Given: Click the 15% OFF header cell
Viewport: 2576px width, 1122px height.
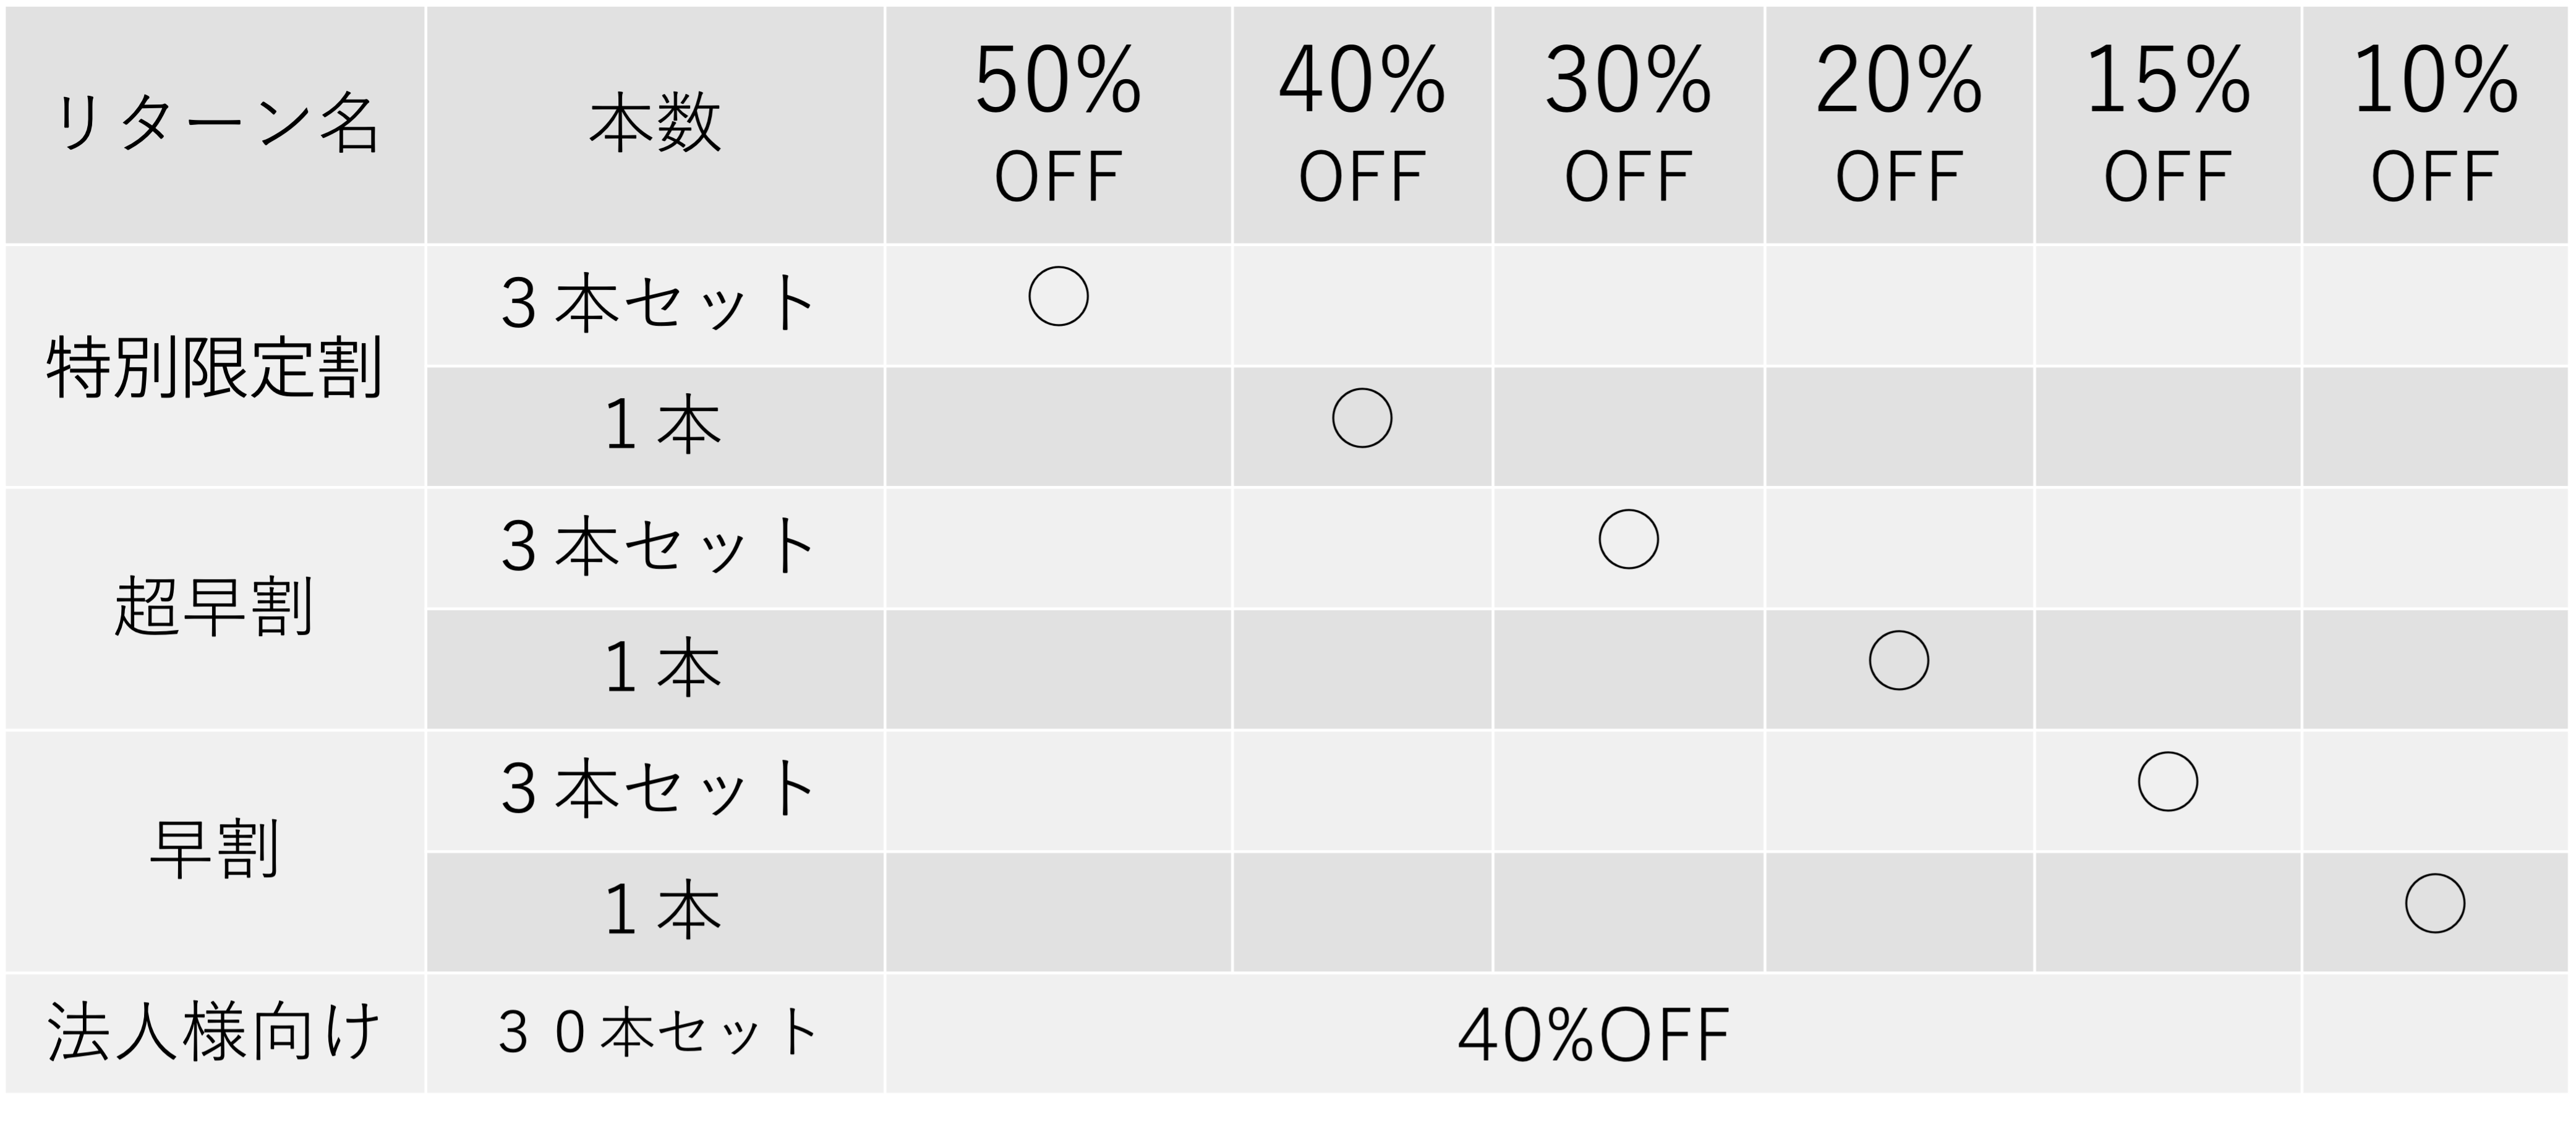Looking at the screenshot, I should click(2167, 125).
